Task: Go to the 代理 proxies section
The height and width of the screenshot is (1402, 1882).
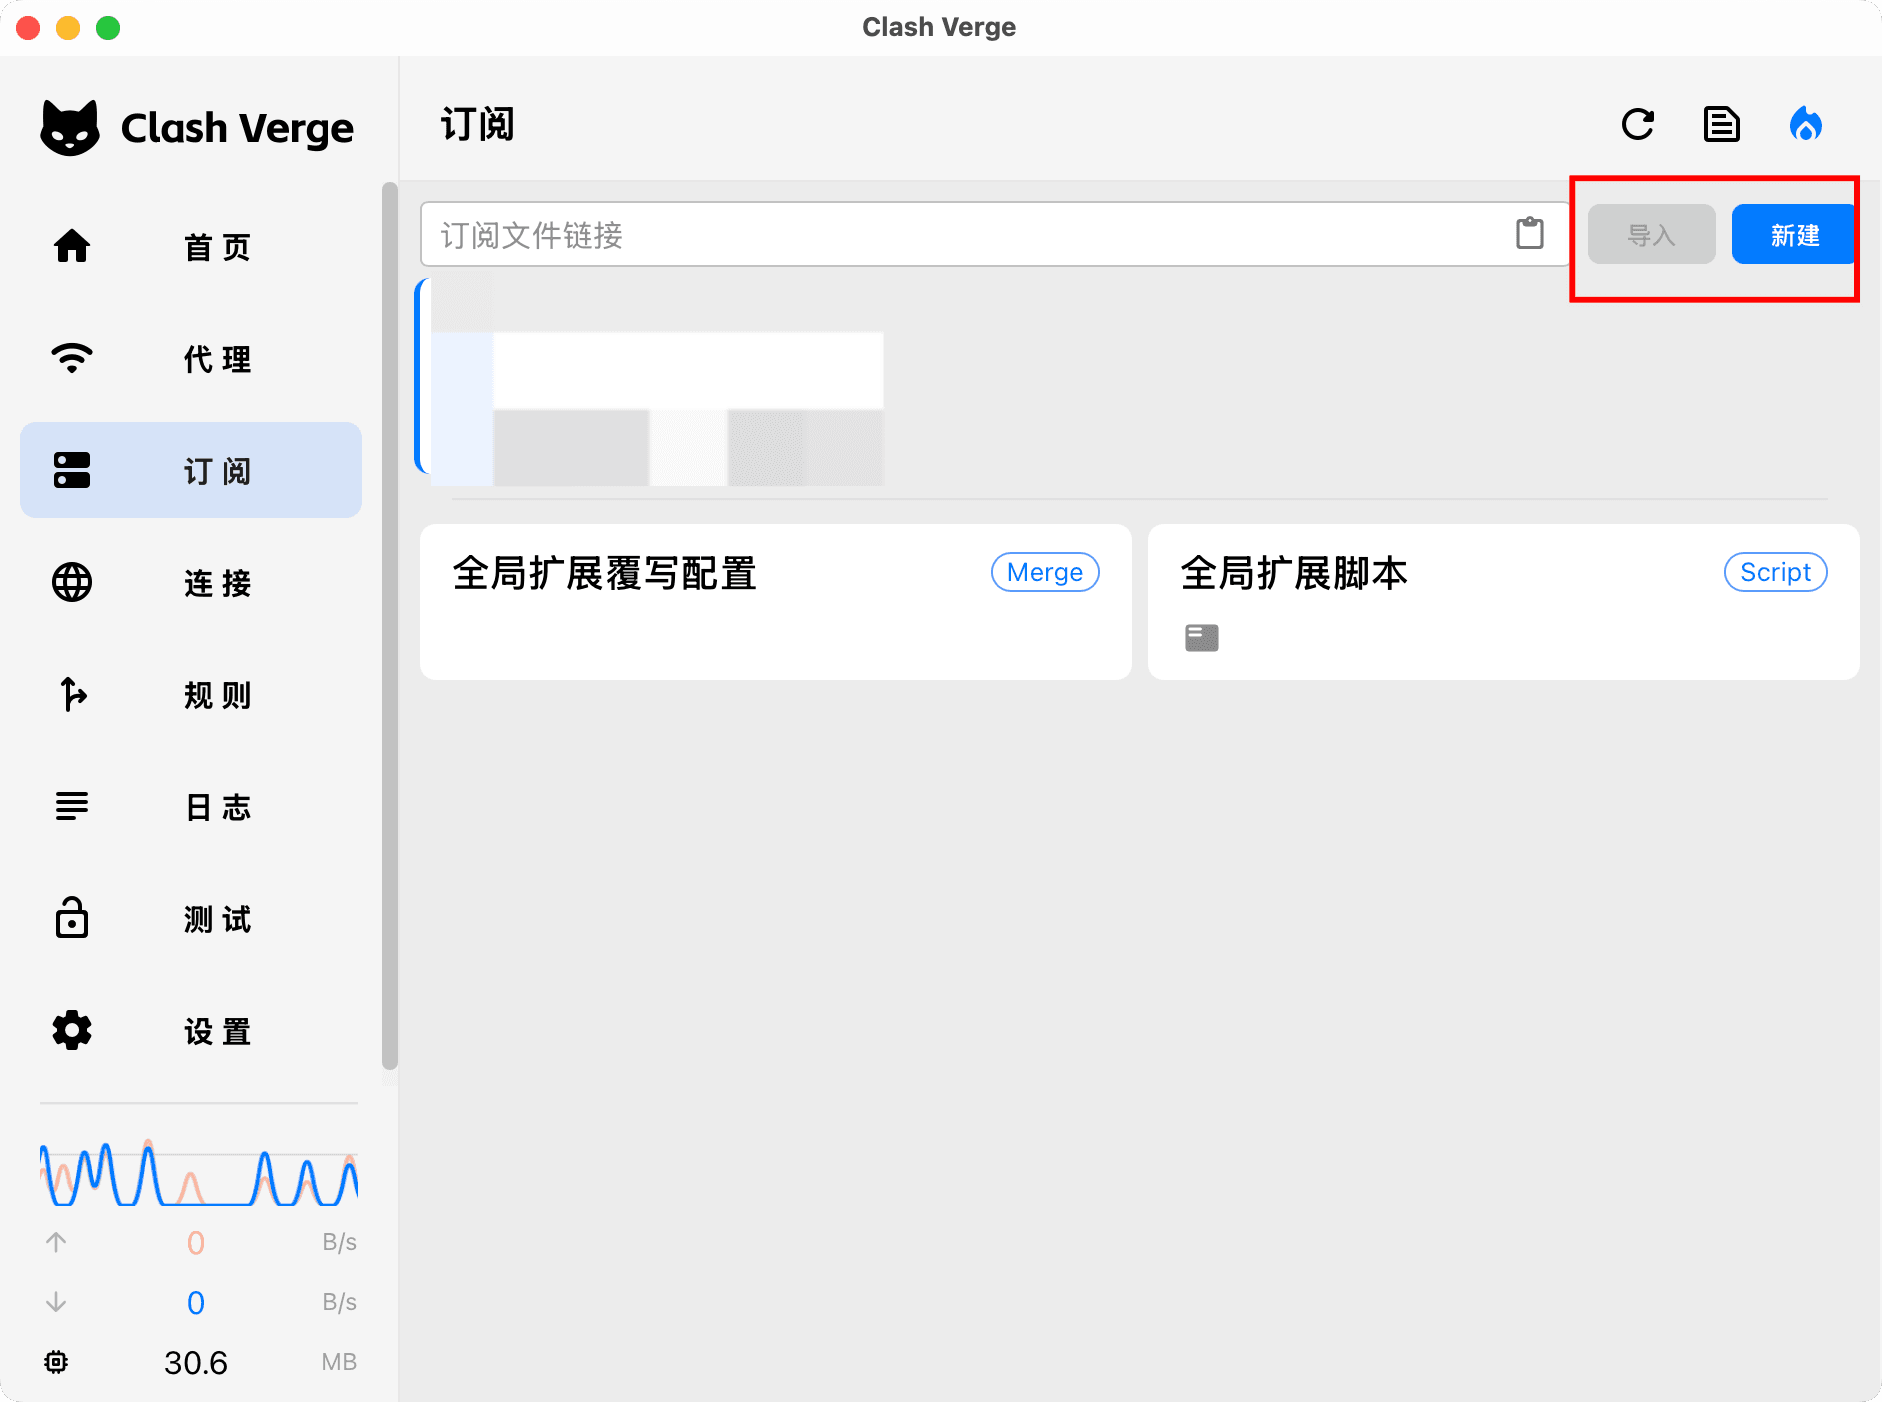Action: click(191, 358)
